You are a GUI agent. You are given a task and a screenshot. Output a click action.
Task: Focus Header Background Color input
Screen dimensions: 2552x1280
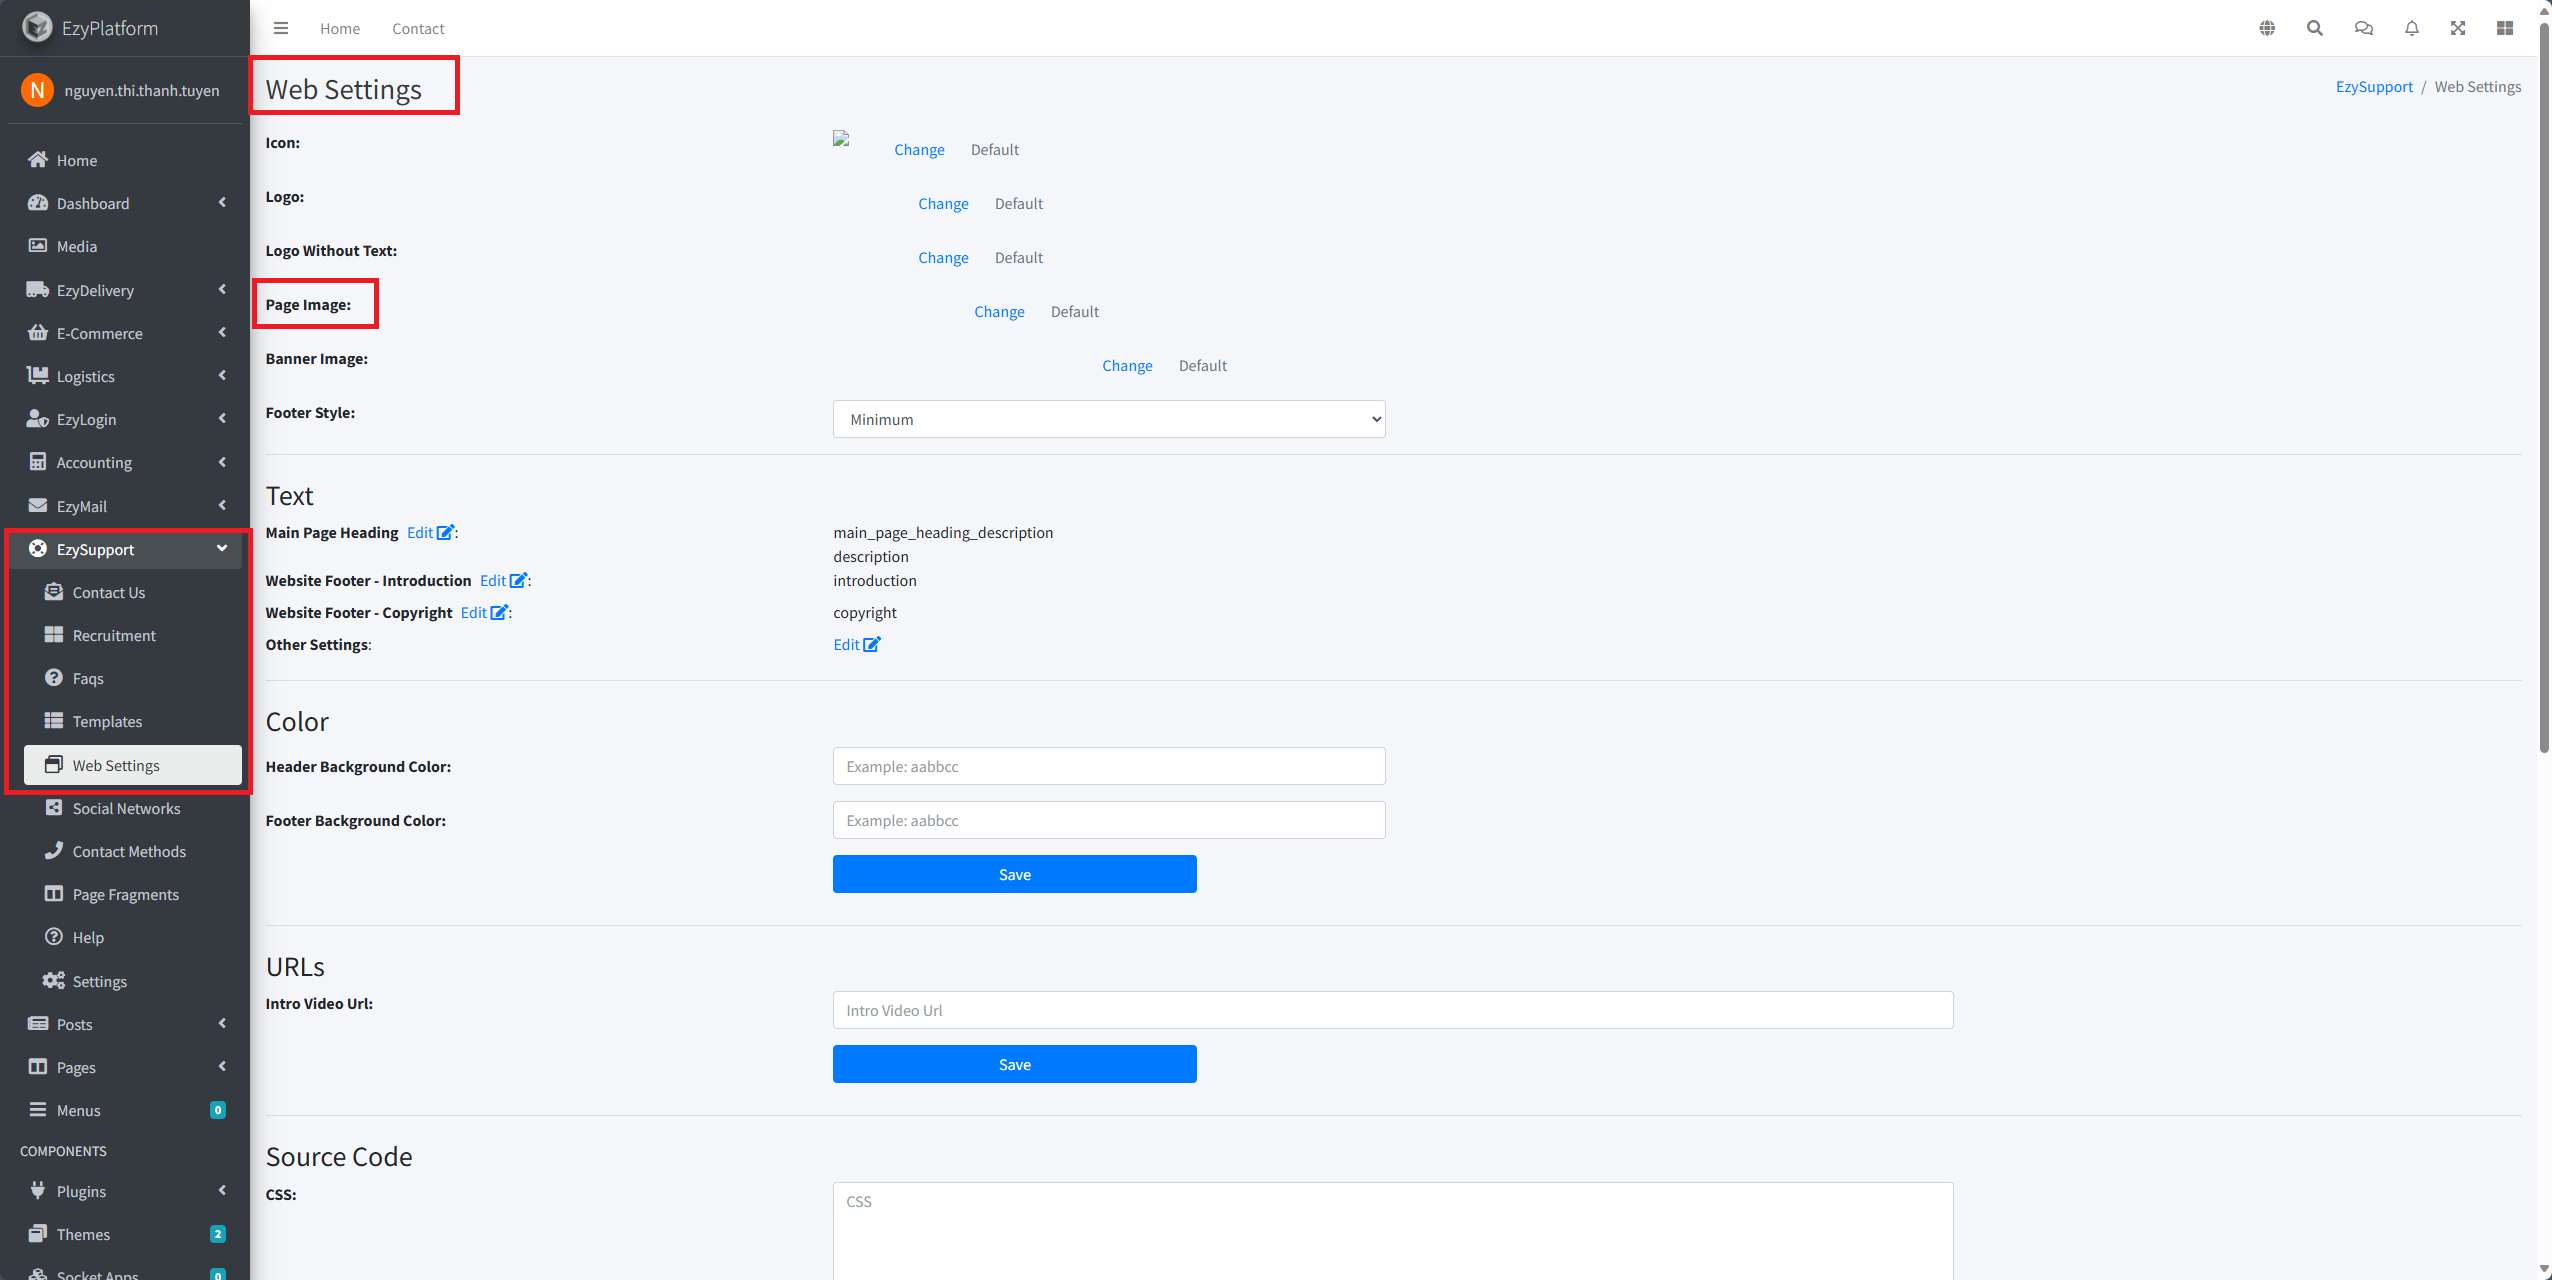pyautogui.click(x=1109, y=766)
